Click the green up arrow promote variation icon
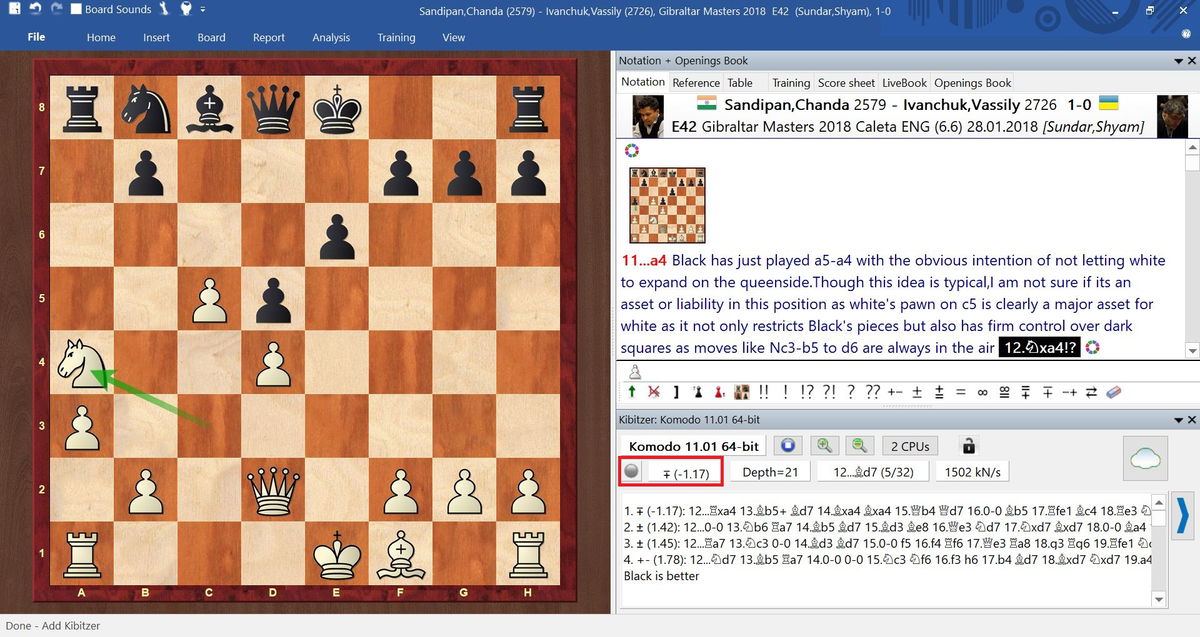Image resolution: width=1200 pixels, height=637 pixels. 632,392
